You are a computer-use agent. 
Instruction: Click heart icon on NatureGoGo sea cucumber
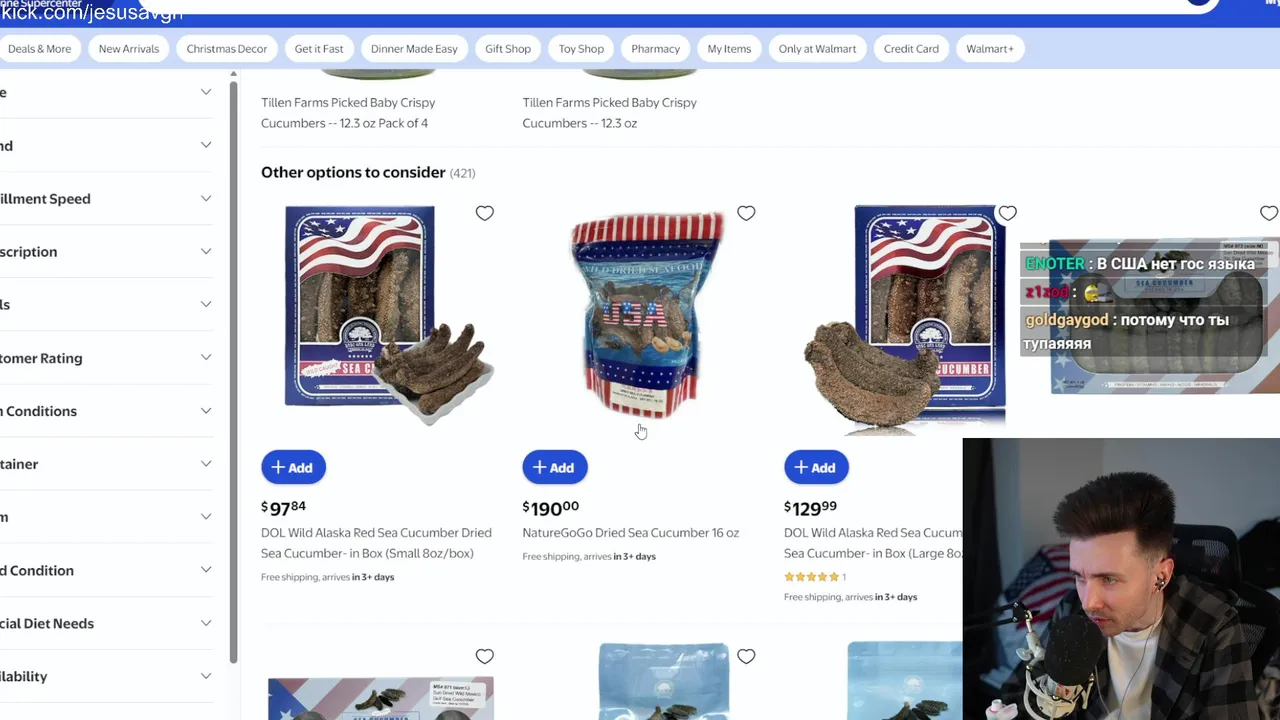pyautogui.click(x=746, y=213)
